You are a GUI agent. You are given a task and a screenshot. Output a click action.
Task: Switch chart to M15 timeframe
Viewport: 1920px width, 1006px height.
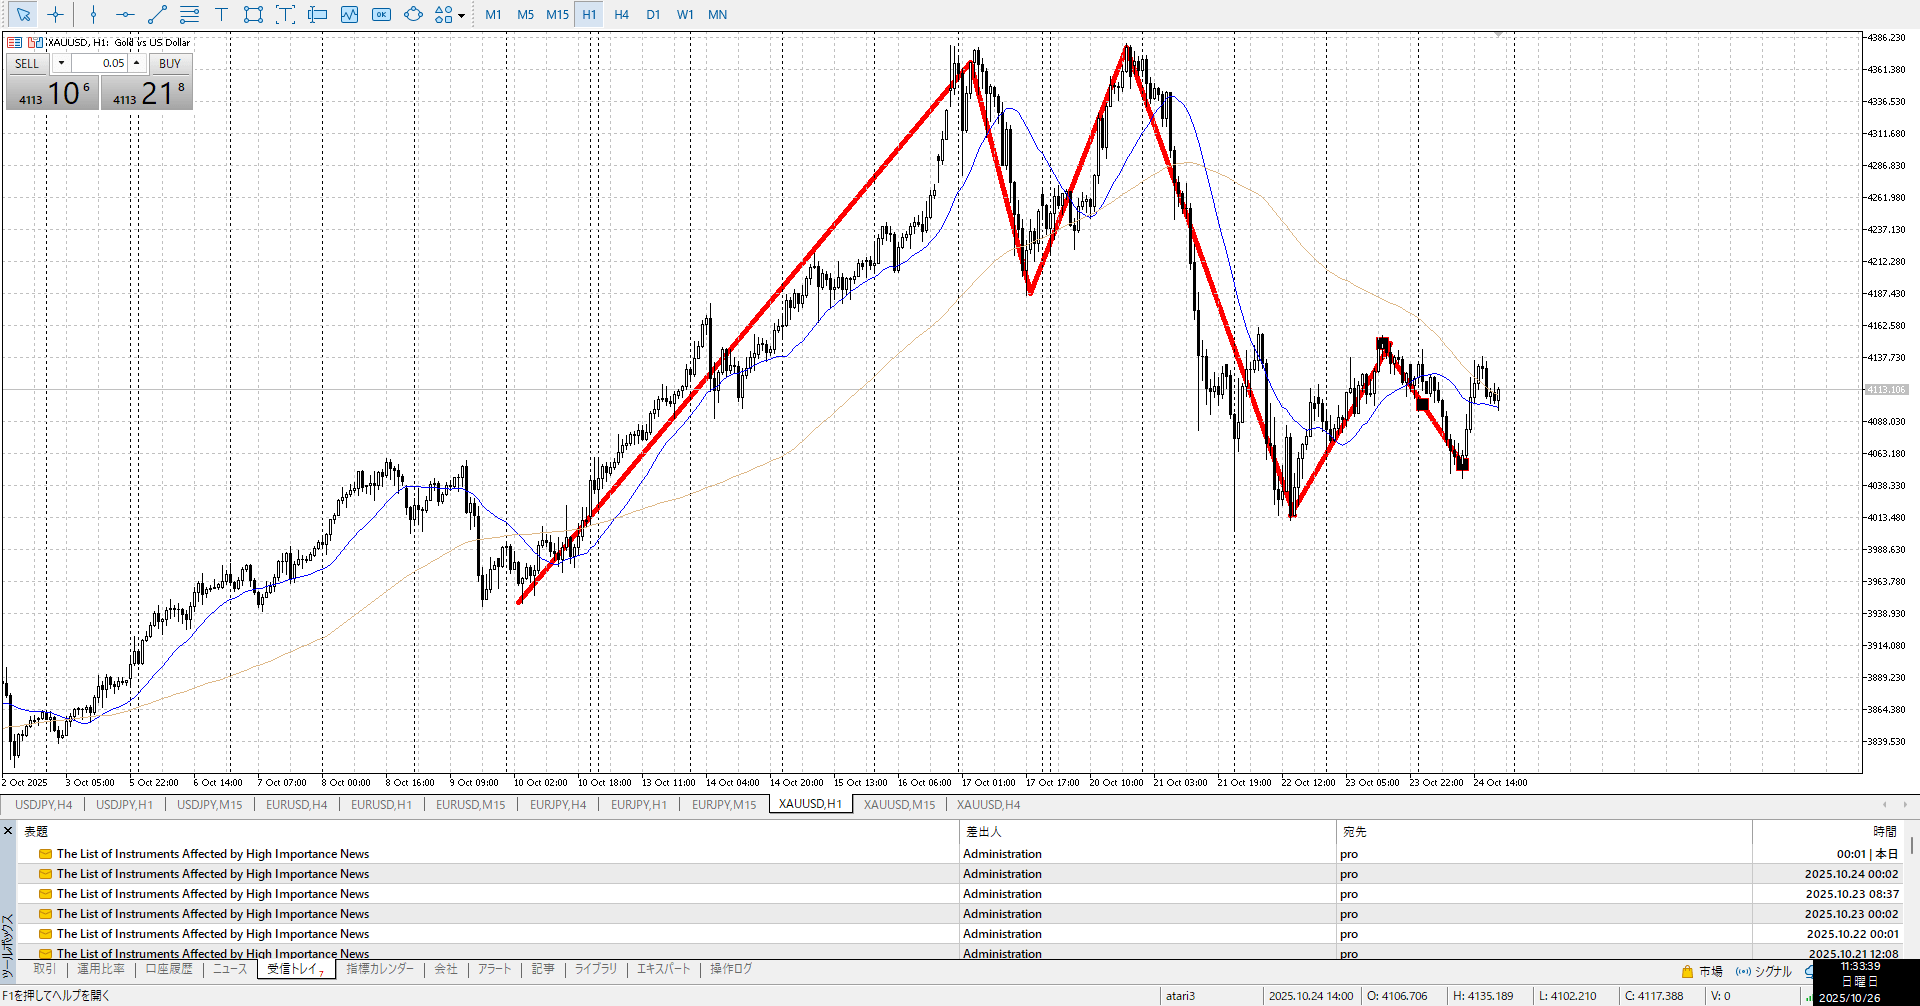click(557, 15)
